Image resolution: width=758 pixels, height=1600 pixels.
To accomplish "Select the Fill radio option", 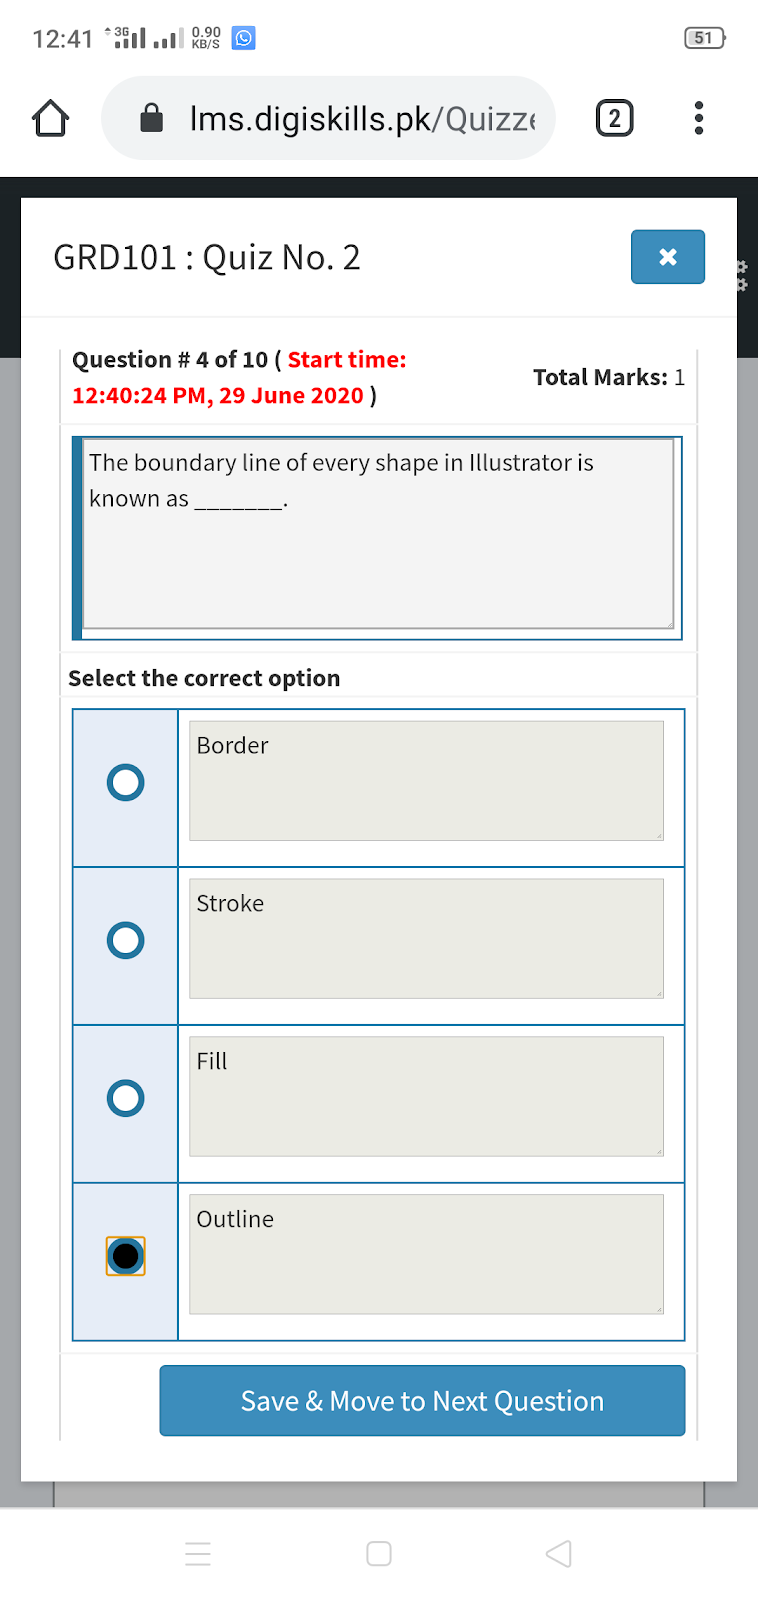I will tap(124, 1098).
